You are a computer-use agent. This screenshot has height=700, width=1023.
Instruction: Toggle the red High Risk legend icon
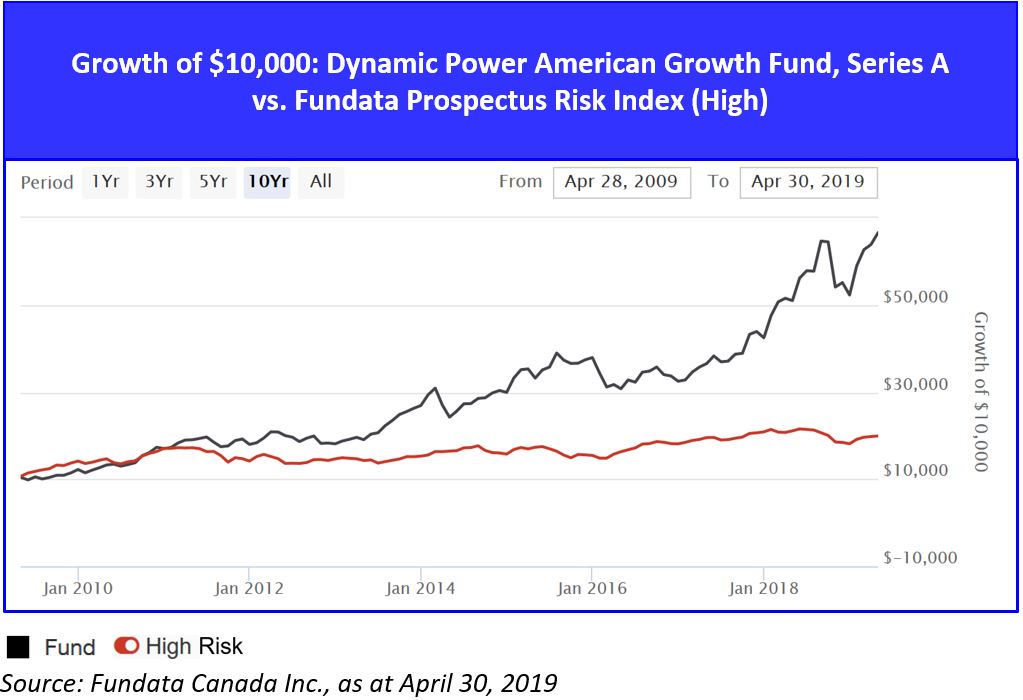tap(127, 646)
